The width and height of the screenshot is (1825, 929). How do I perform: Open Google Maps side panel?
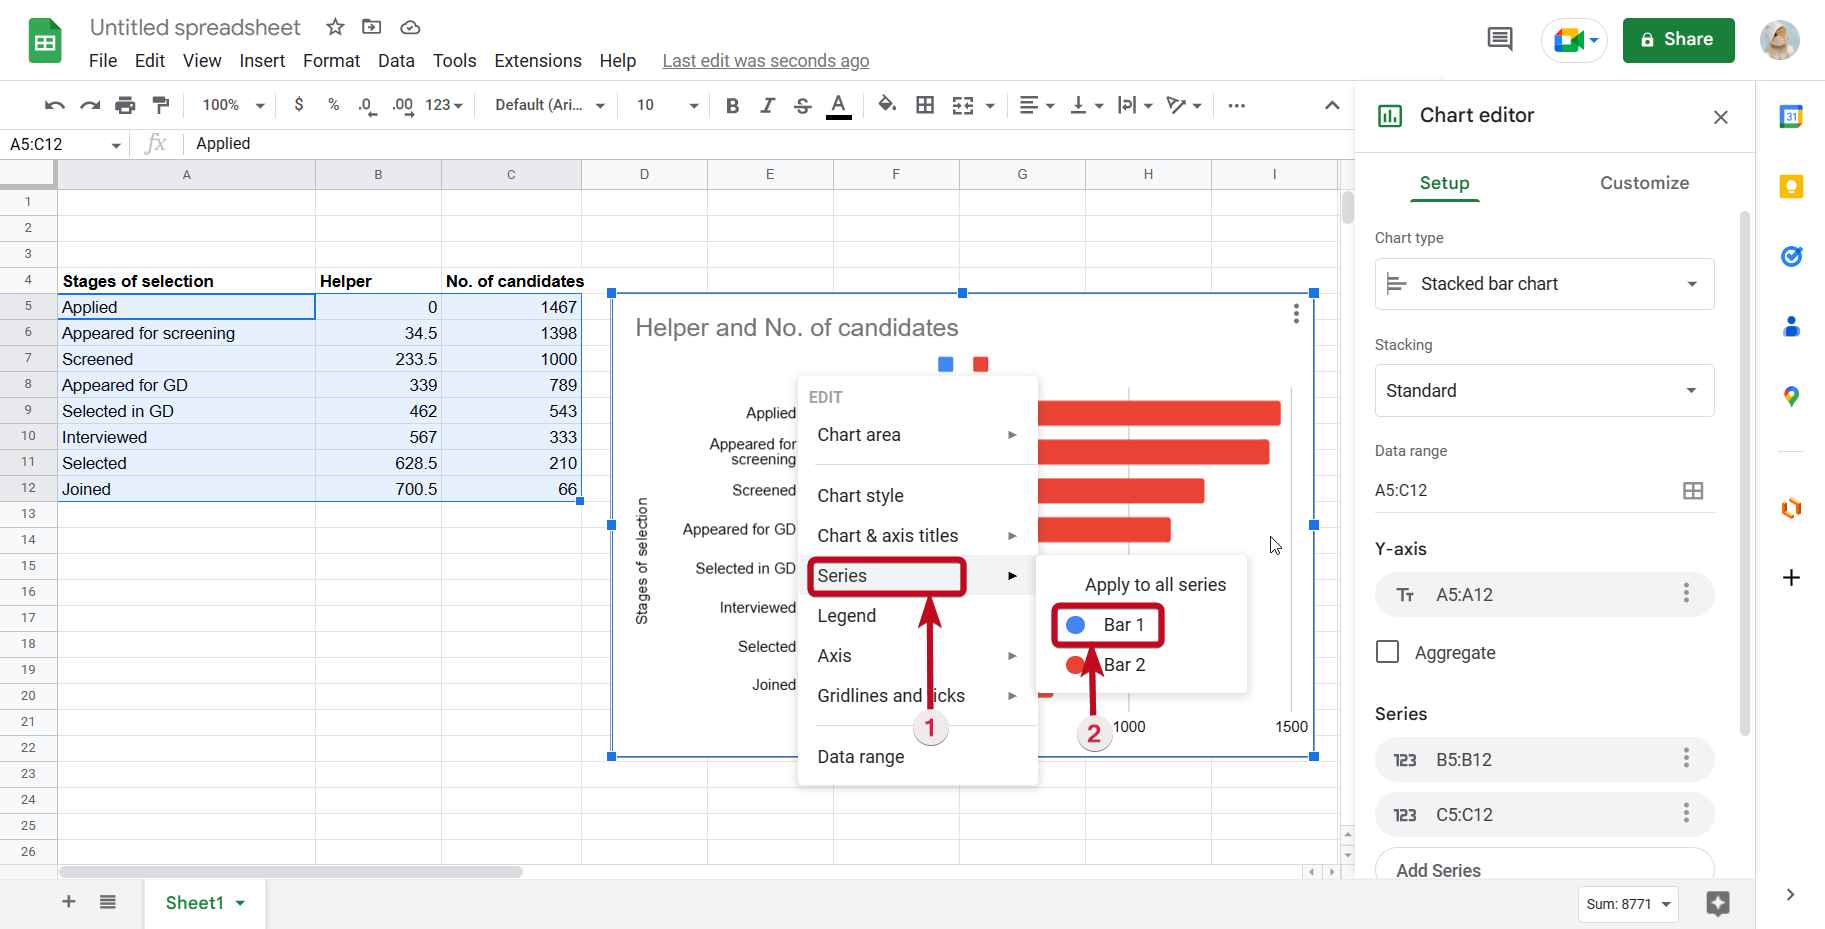click(x=1791, y=397)
